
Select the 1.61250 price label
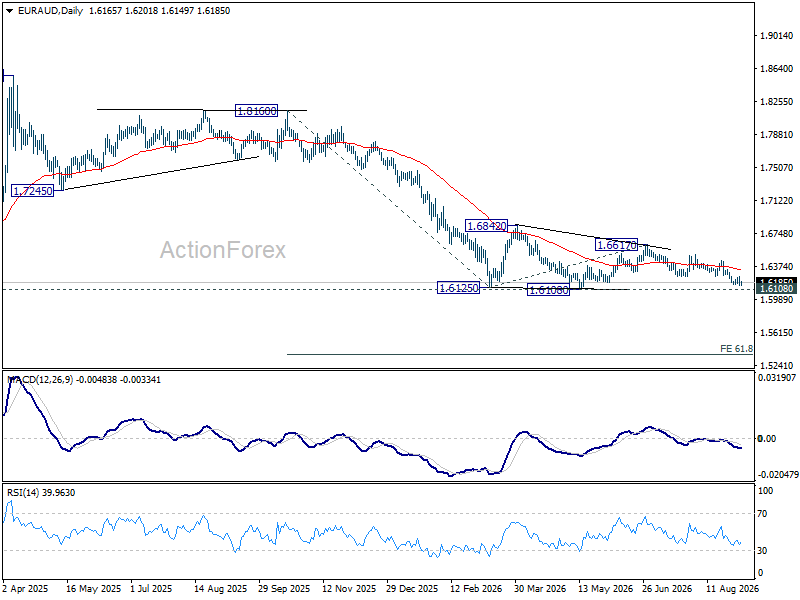point(459,288)
